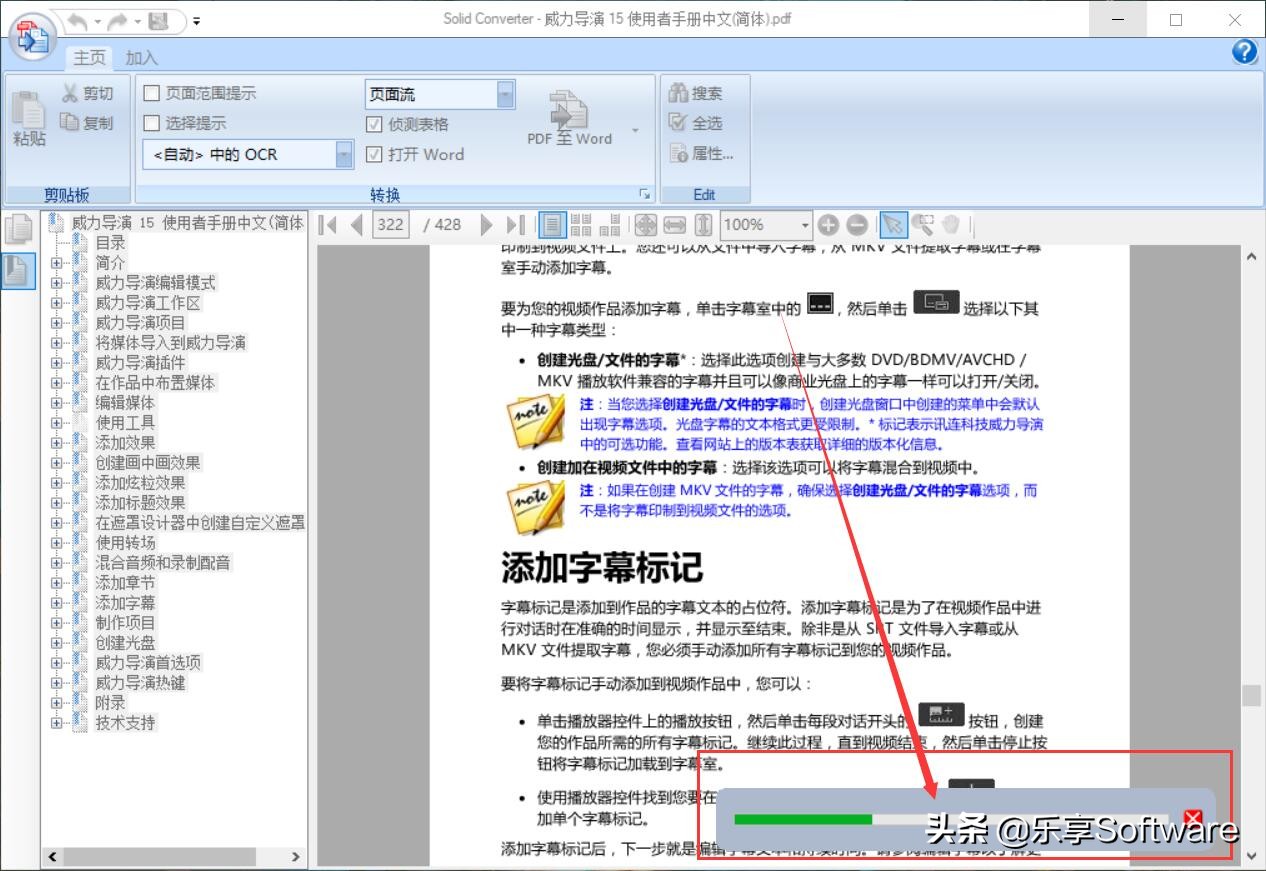Open the PDF 至 Word split-button arrow
Screen dimensions: 1266x871
point(634,131)
